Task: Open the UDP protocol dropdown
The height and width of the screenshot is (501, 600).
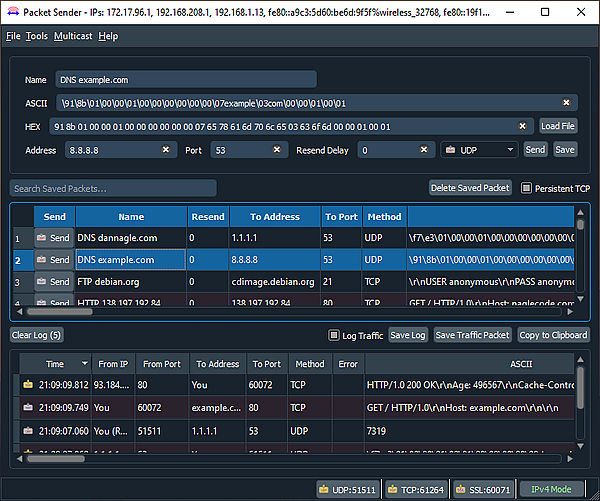Action: coord(479,150)
